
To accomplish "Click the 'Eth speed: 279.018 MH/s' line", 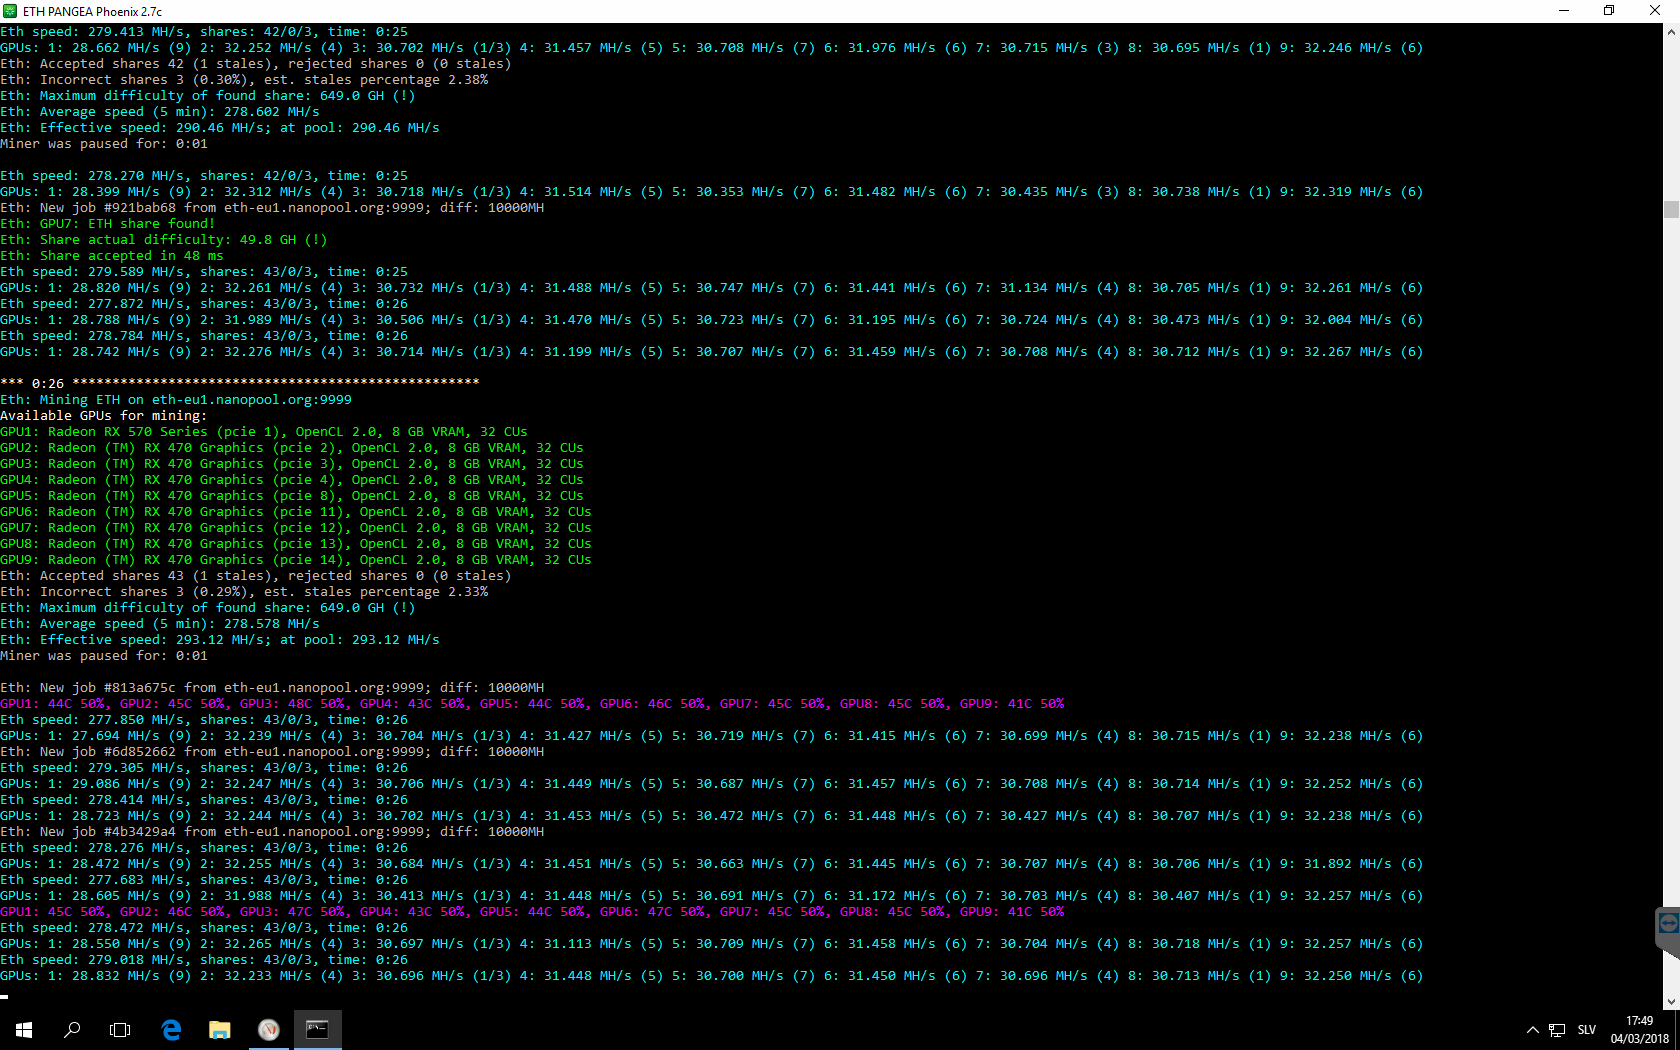I will click(x=204, y=960).
